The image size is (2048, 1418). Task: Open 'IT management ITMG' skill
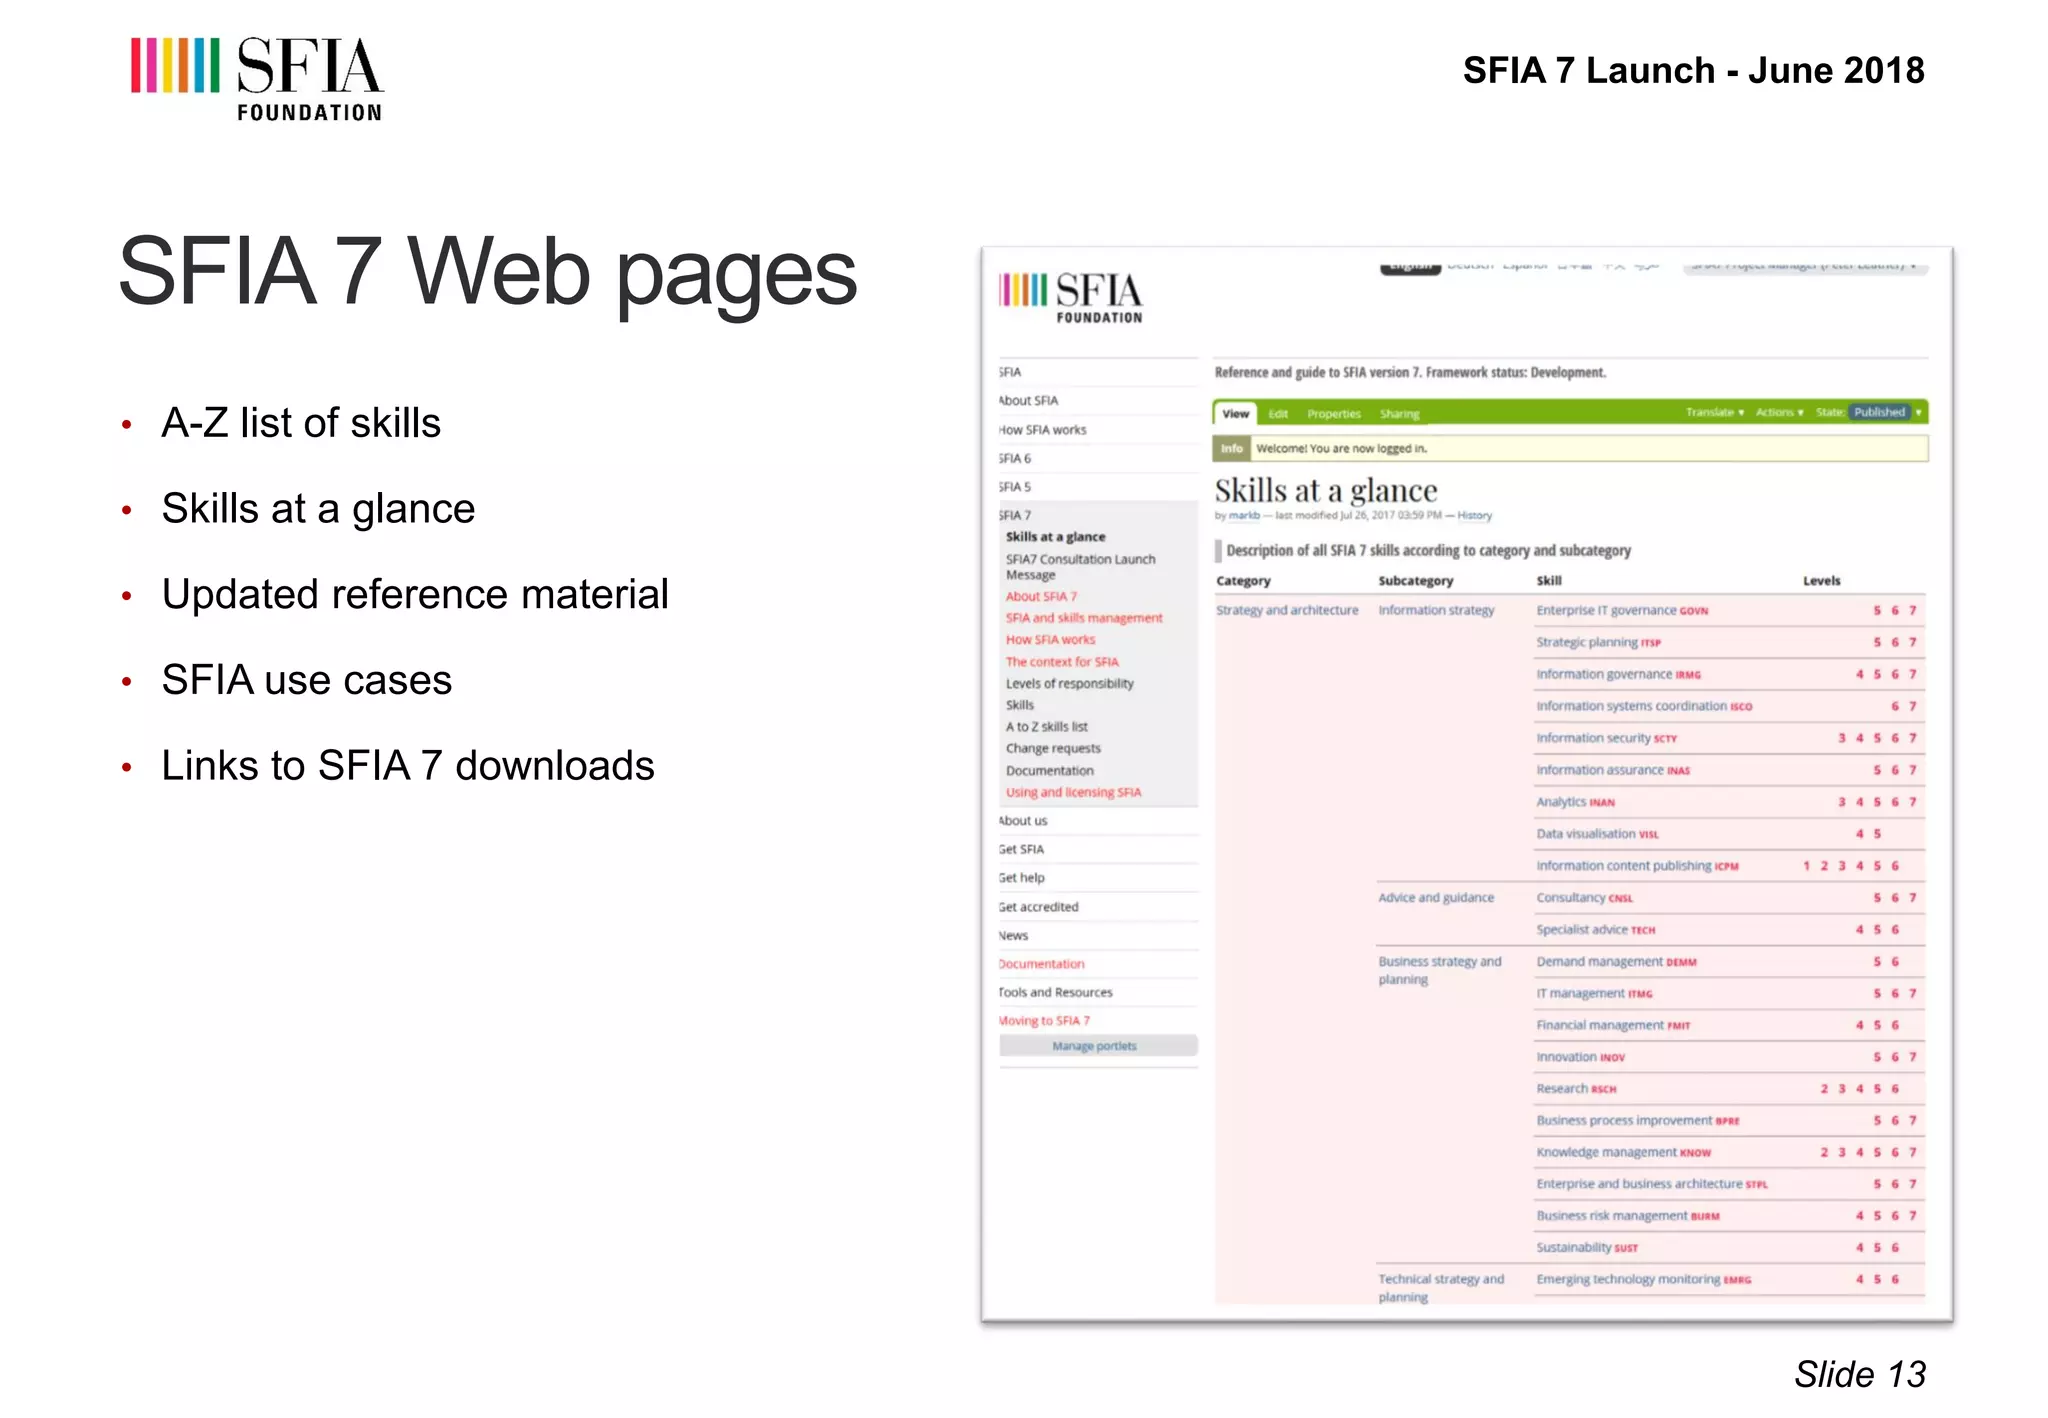(x=1594, y=994)
